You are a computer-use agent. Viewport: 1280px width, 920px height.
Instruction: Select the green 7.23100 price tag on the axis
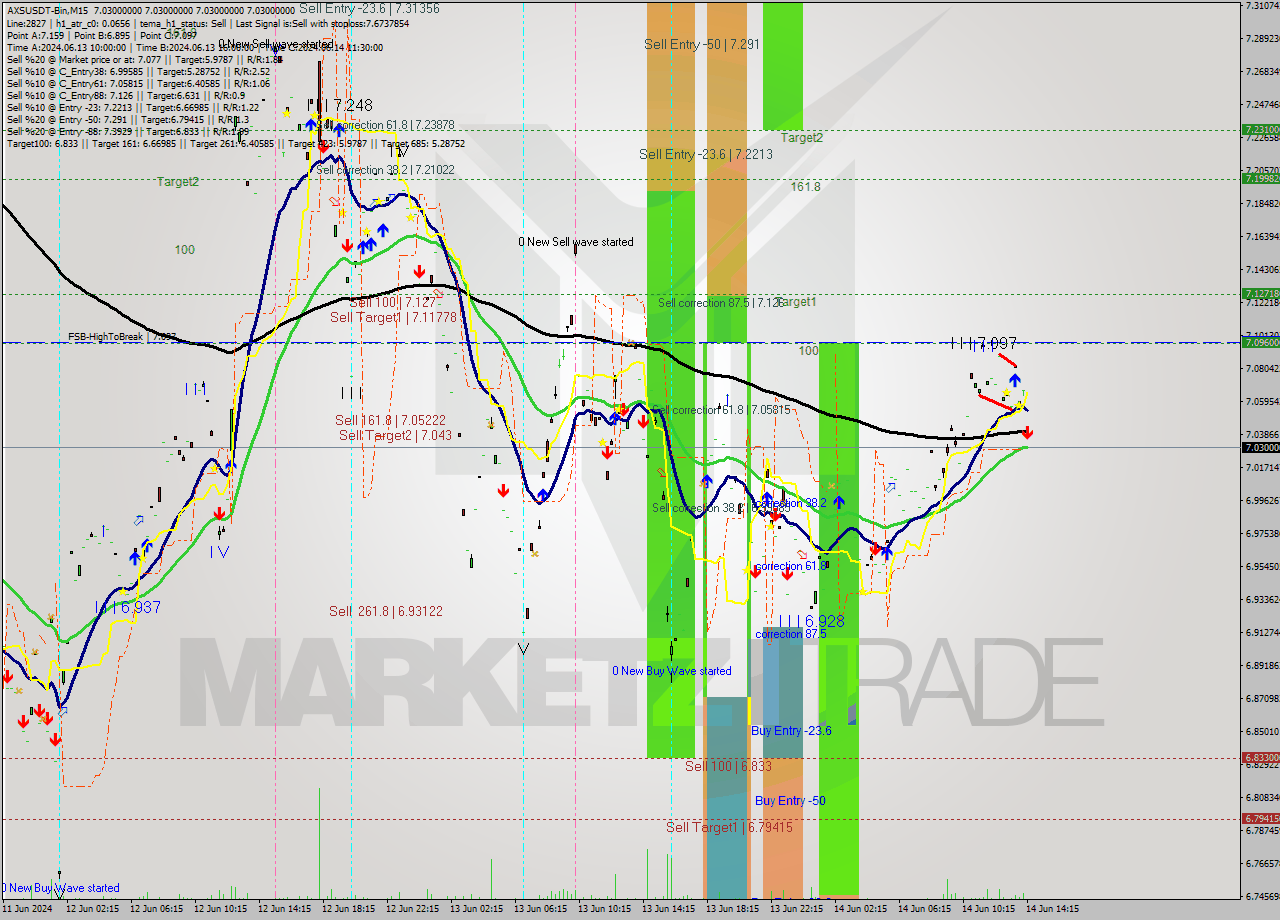pyautogui.click(x=1260, y=130)
